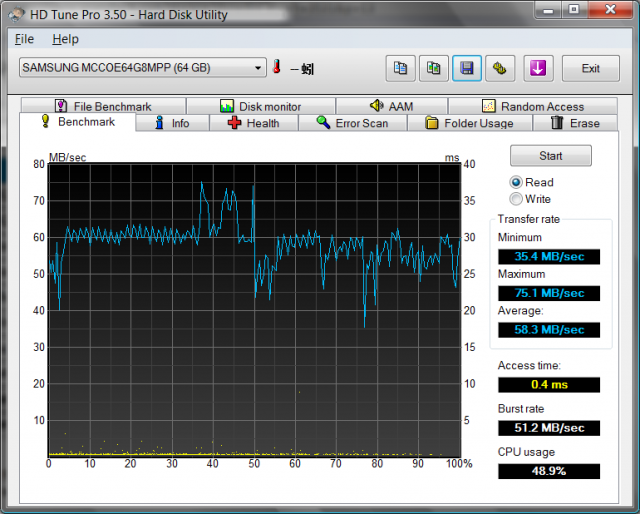The width and height of the screenshot is (640, 514).
Task: Click the Access time 0.4 ms value
Action: click(549, 385)
